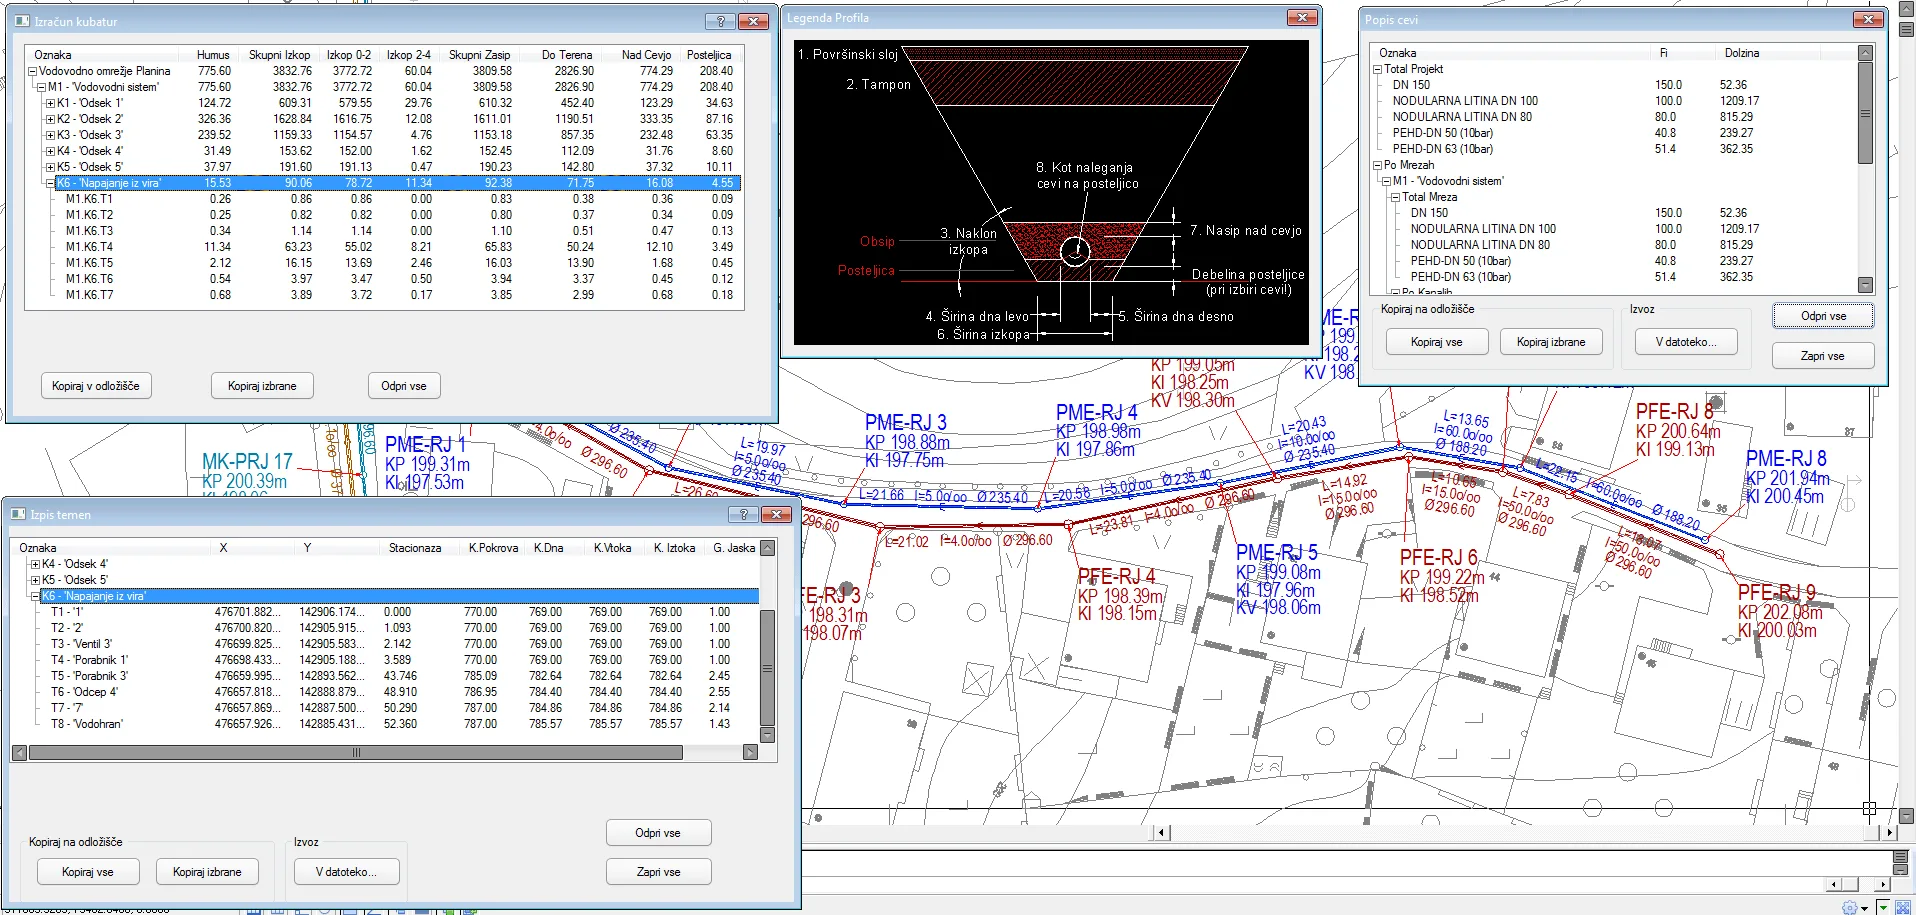1916x915 pixels.
Task: Close the Legenda Profila window
Action: pos(1301,18)
